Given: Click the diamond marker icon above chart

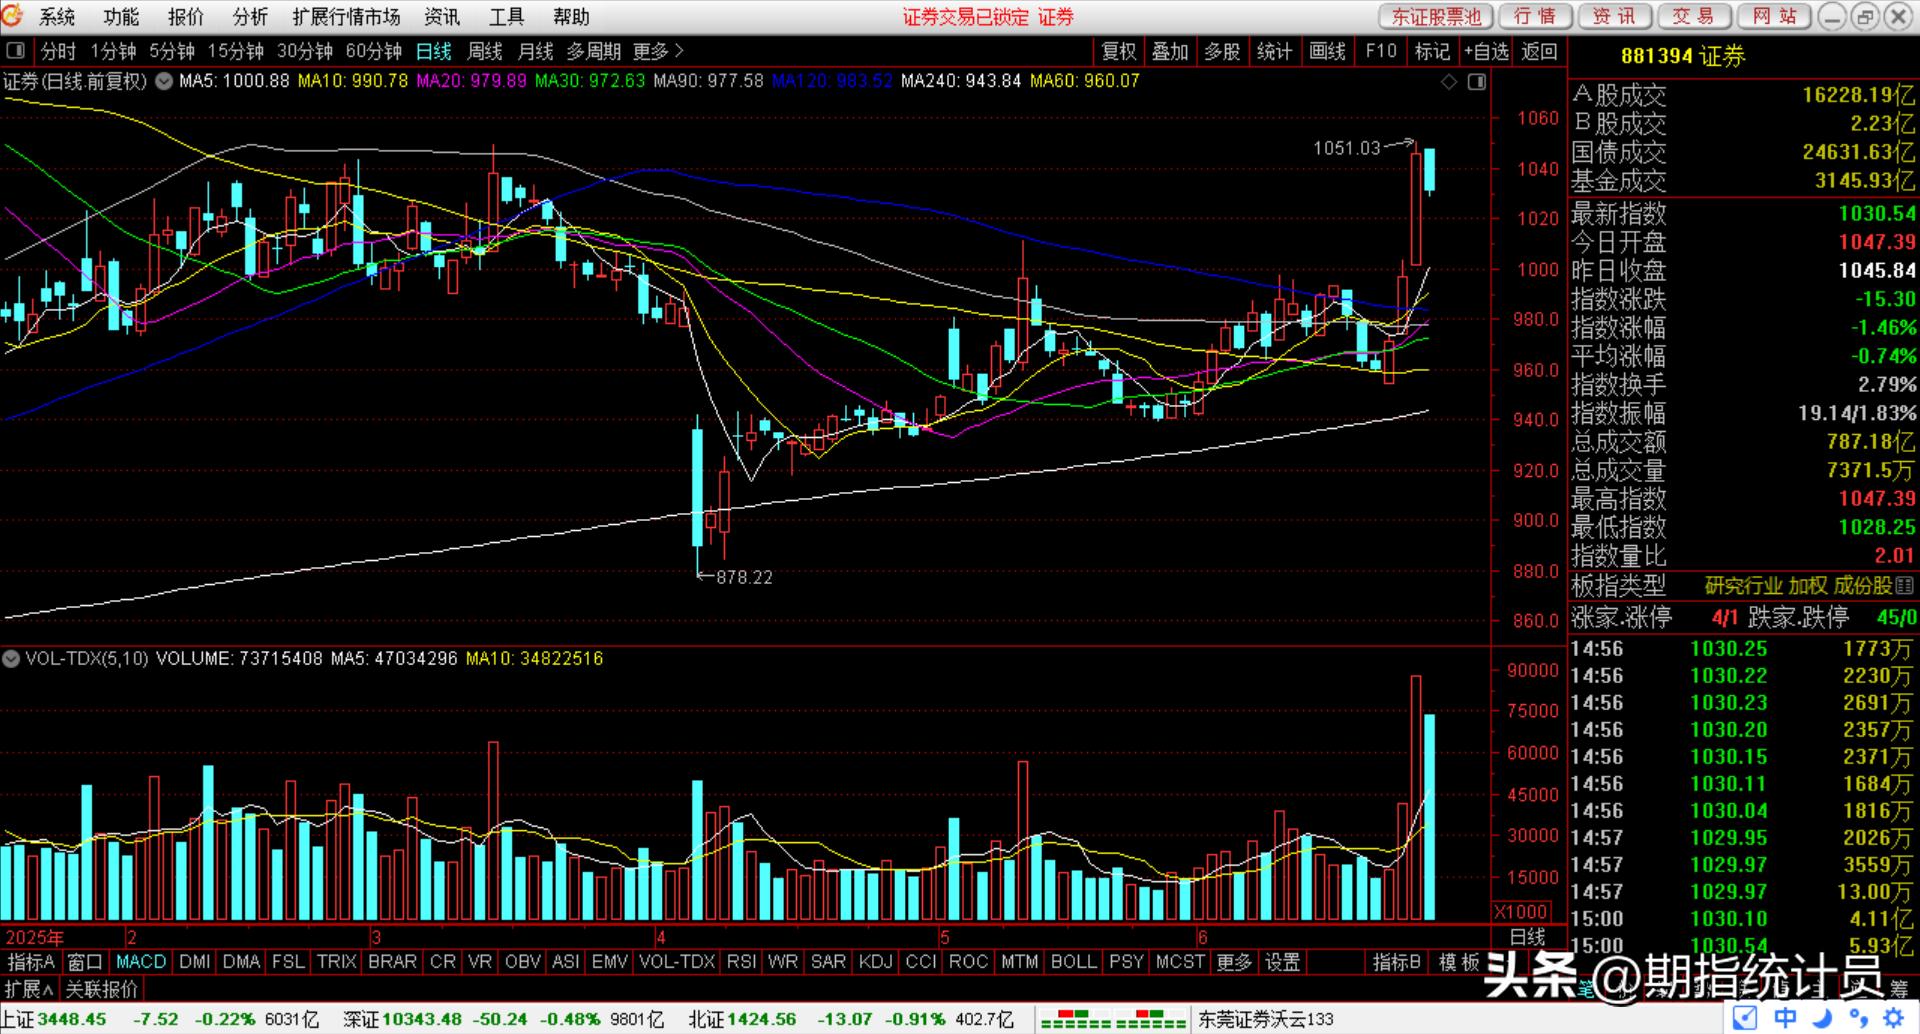Looking at the screenshot, I should pos(1449,82).
